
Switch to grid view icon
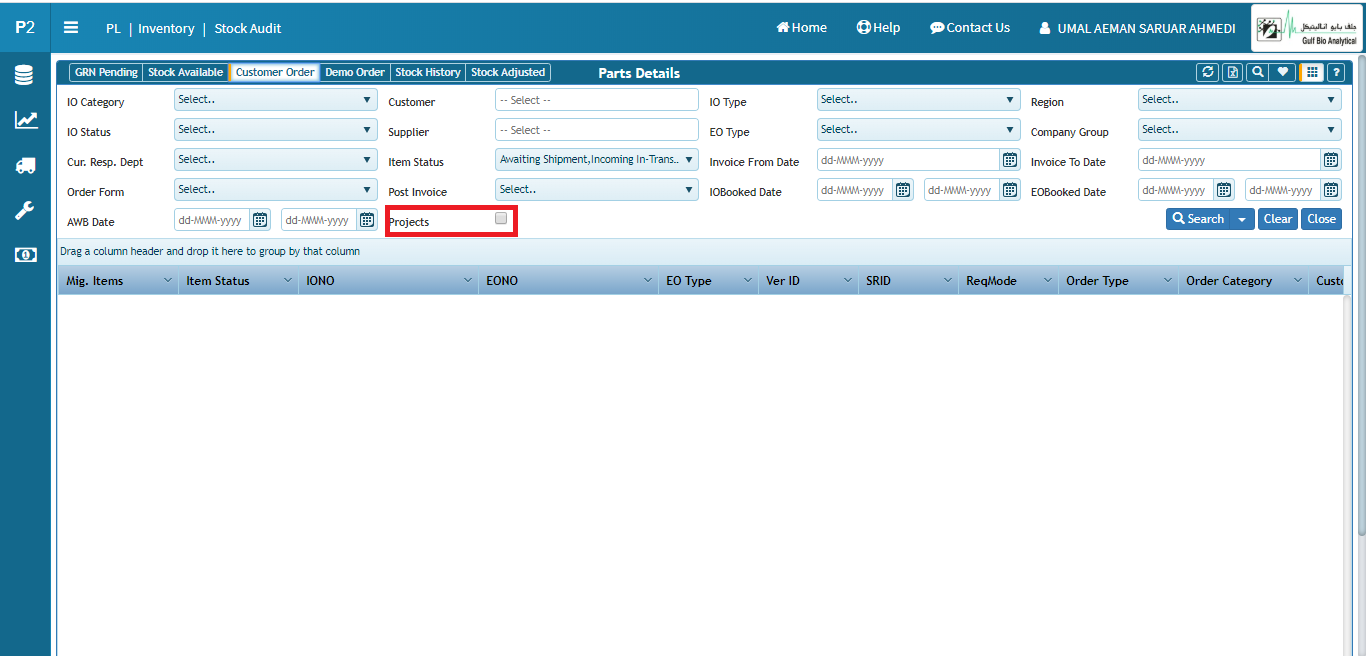click(x=1311, y=72)
